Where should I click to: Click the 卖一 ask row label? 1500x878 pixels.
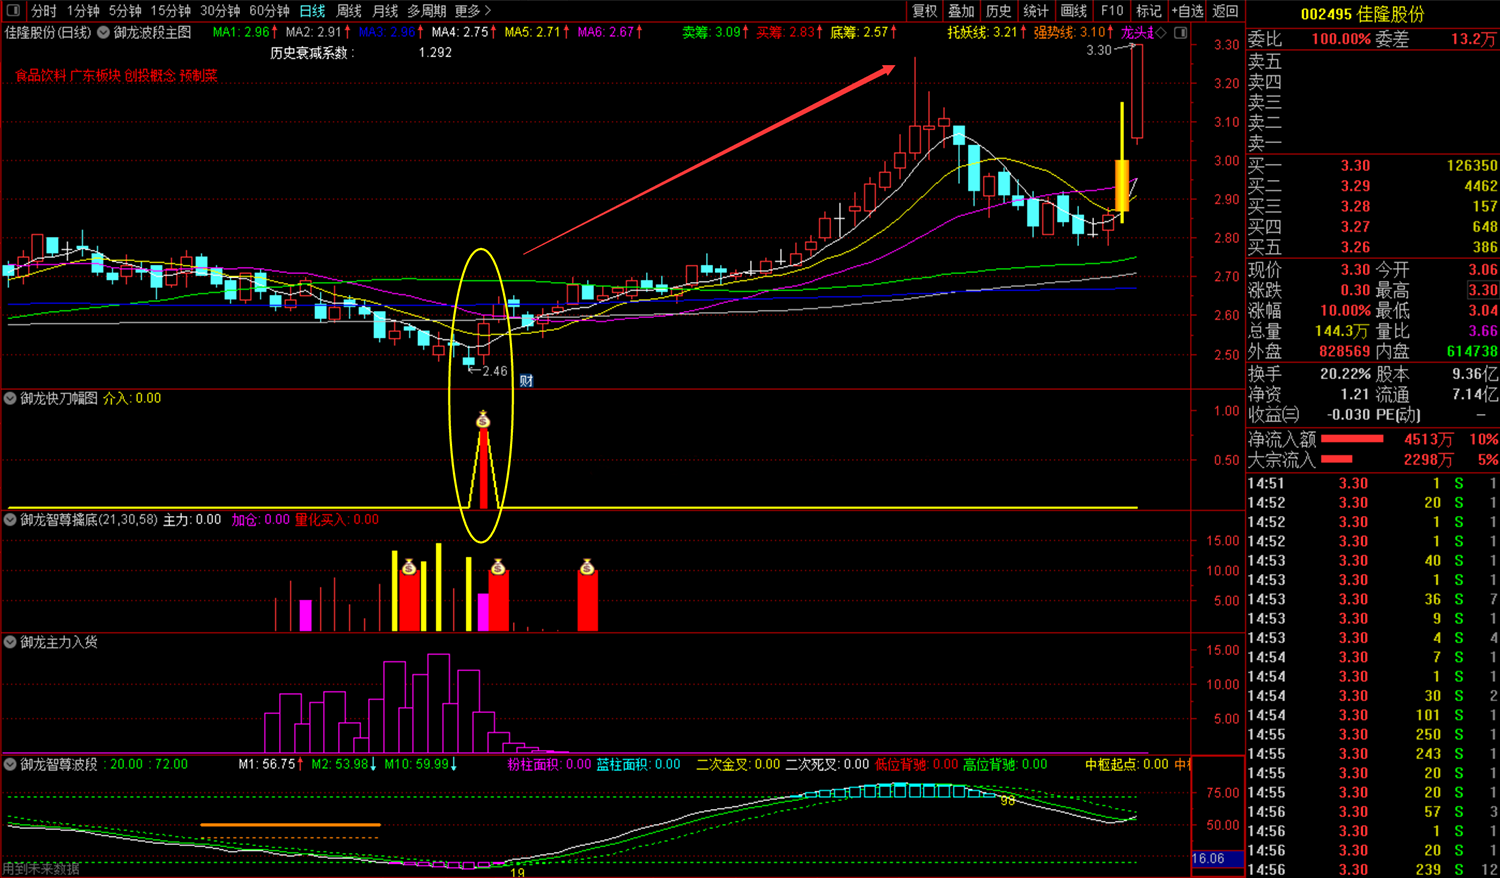(x=1265, y=143)
